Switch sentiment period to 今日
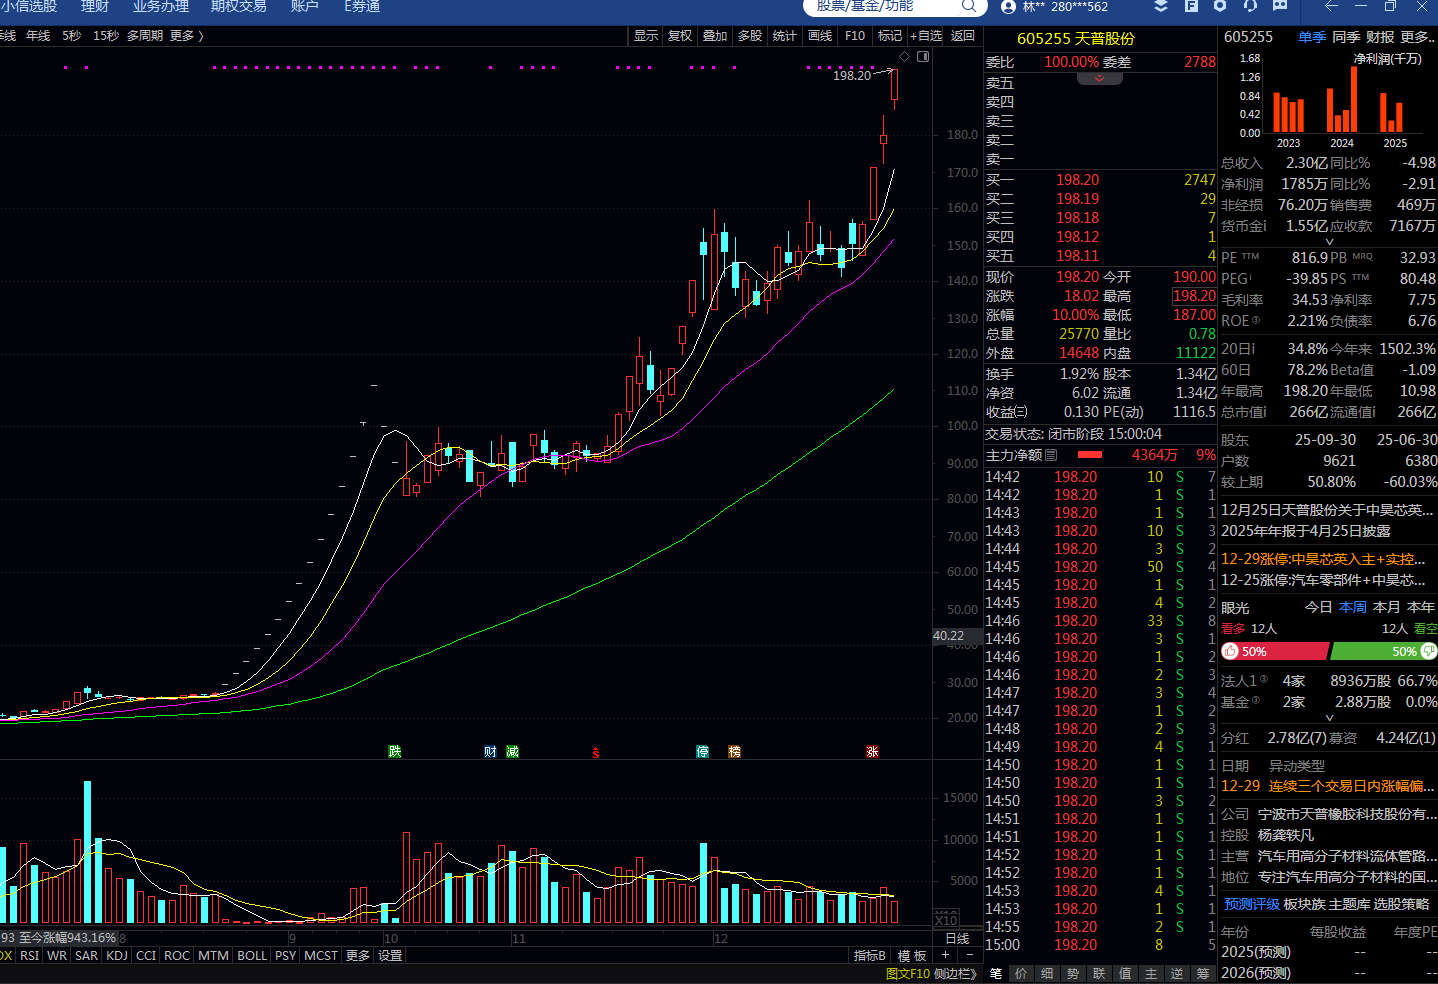The width and height of the screenshot is (1438, 984). tap(1318, 607)
